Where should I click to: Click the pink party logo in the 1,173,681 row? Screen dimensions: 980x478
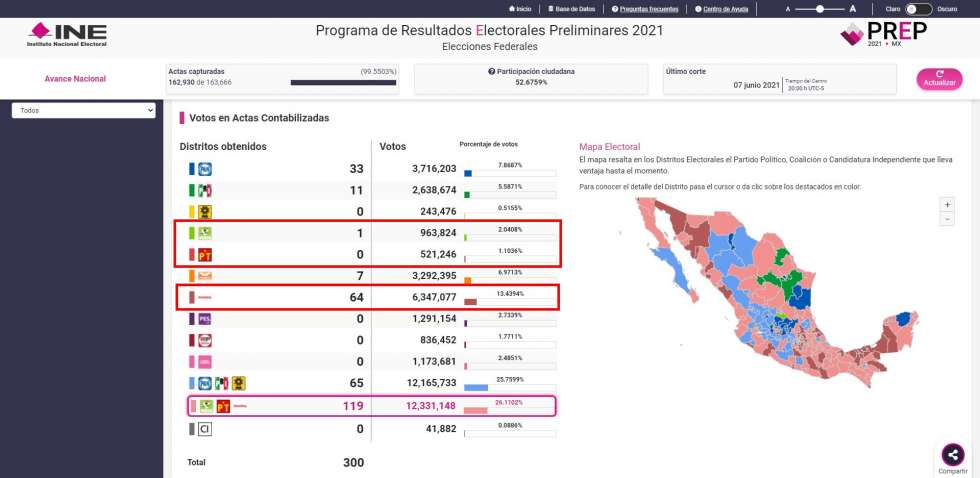click(x=205, y=362)
